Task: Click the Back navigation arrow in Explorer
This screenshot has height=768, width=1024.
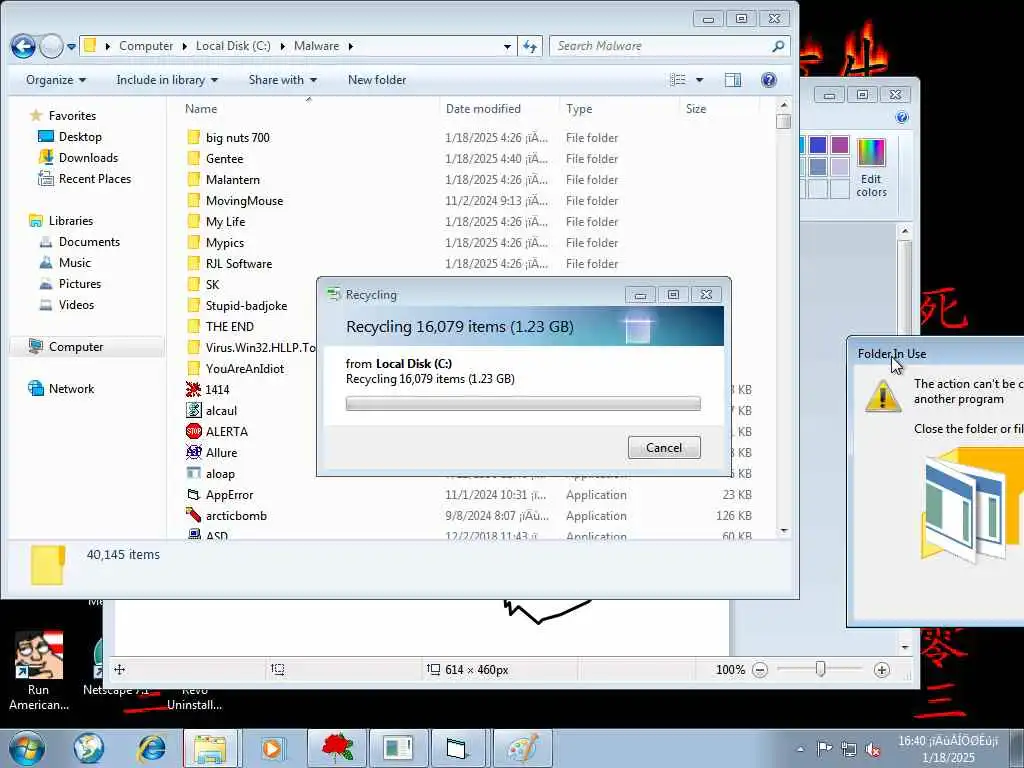Action: tap(24, 46)
